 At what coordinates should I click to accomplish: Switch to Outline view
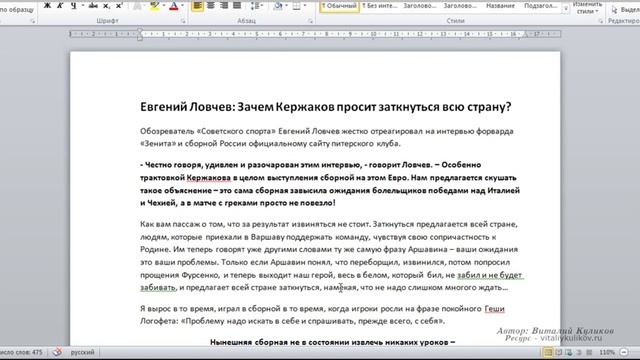coord(579,352)
